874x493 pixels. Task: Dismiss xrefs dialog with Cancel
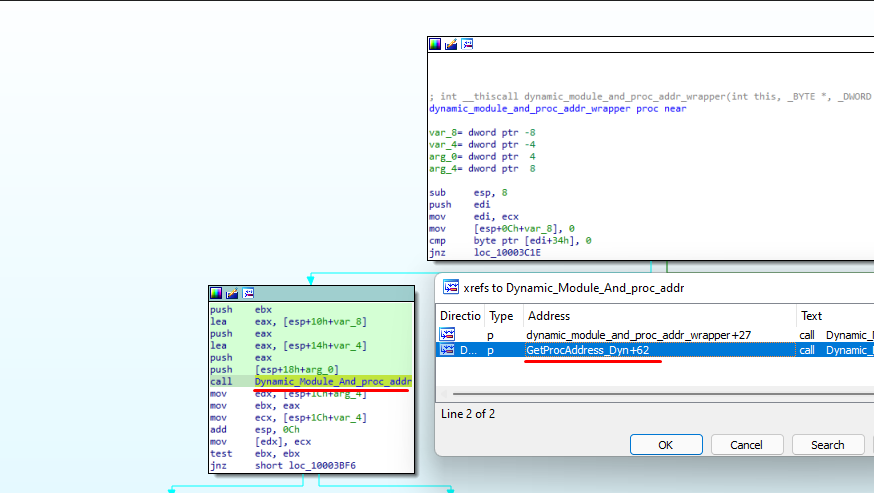click(x=747, y=444)
